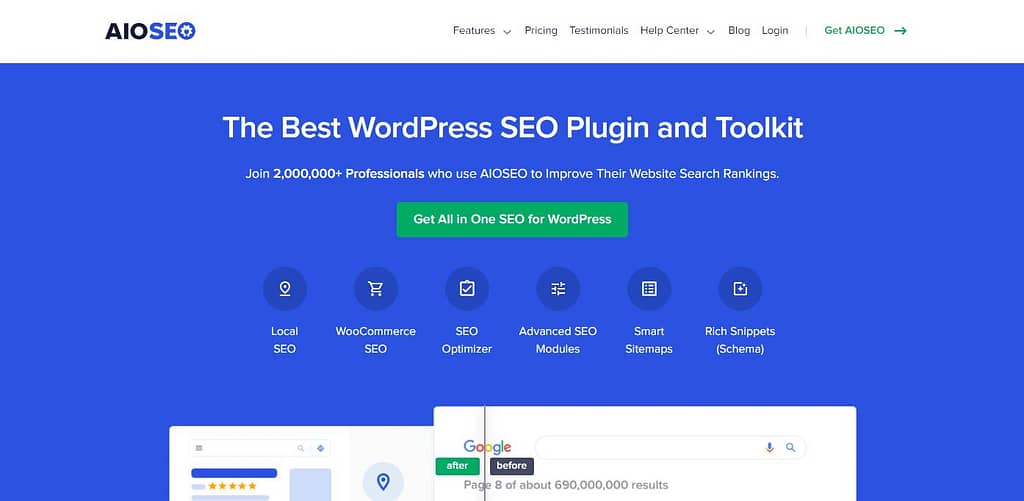Click the Smart Sitemaps list icon
The width and height of the screenshot is (1024, 501).
[x=649, y=289]
